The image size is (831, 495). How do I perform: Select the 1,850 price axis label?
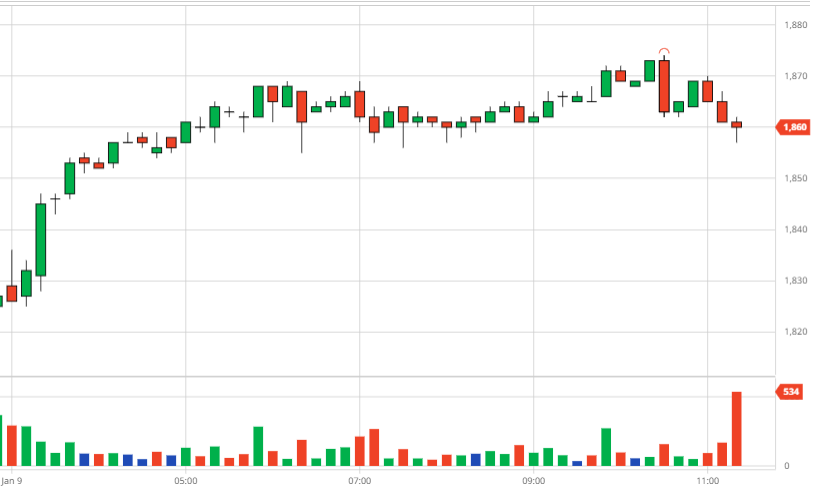click(x=796, y=179)
